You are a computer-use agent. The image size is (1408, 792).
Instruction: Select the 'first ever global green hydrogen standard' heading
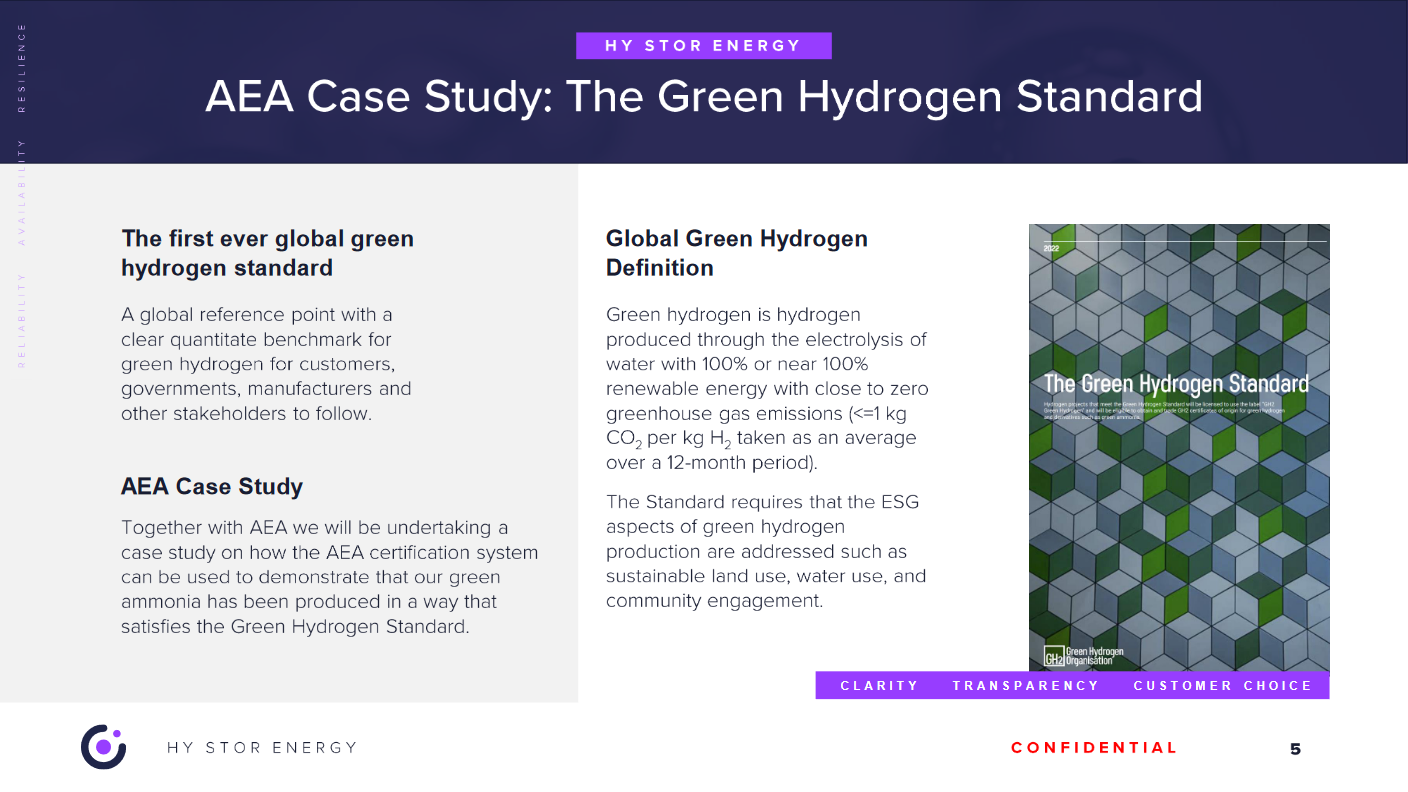[267, 253]
